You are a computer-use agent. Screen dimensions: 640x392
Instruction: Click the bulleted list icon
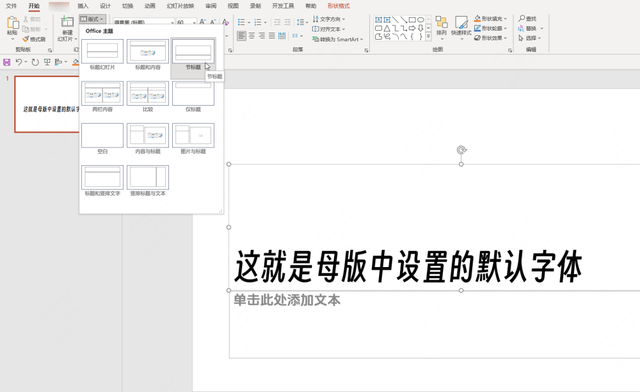point(241,22)
